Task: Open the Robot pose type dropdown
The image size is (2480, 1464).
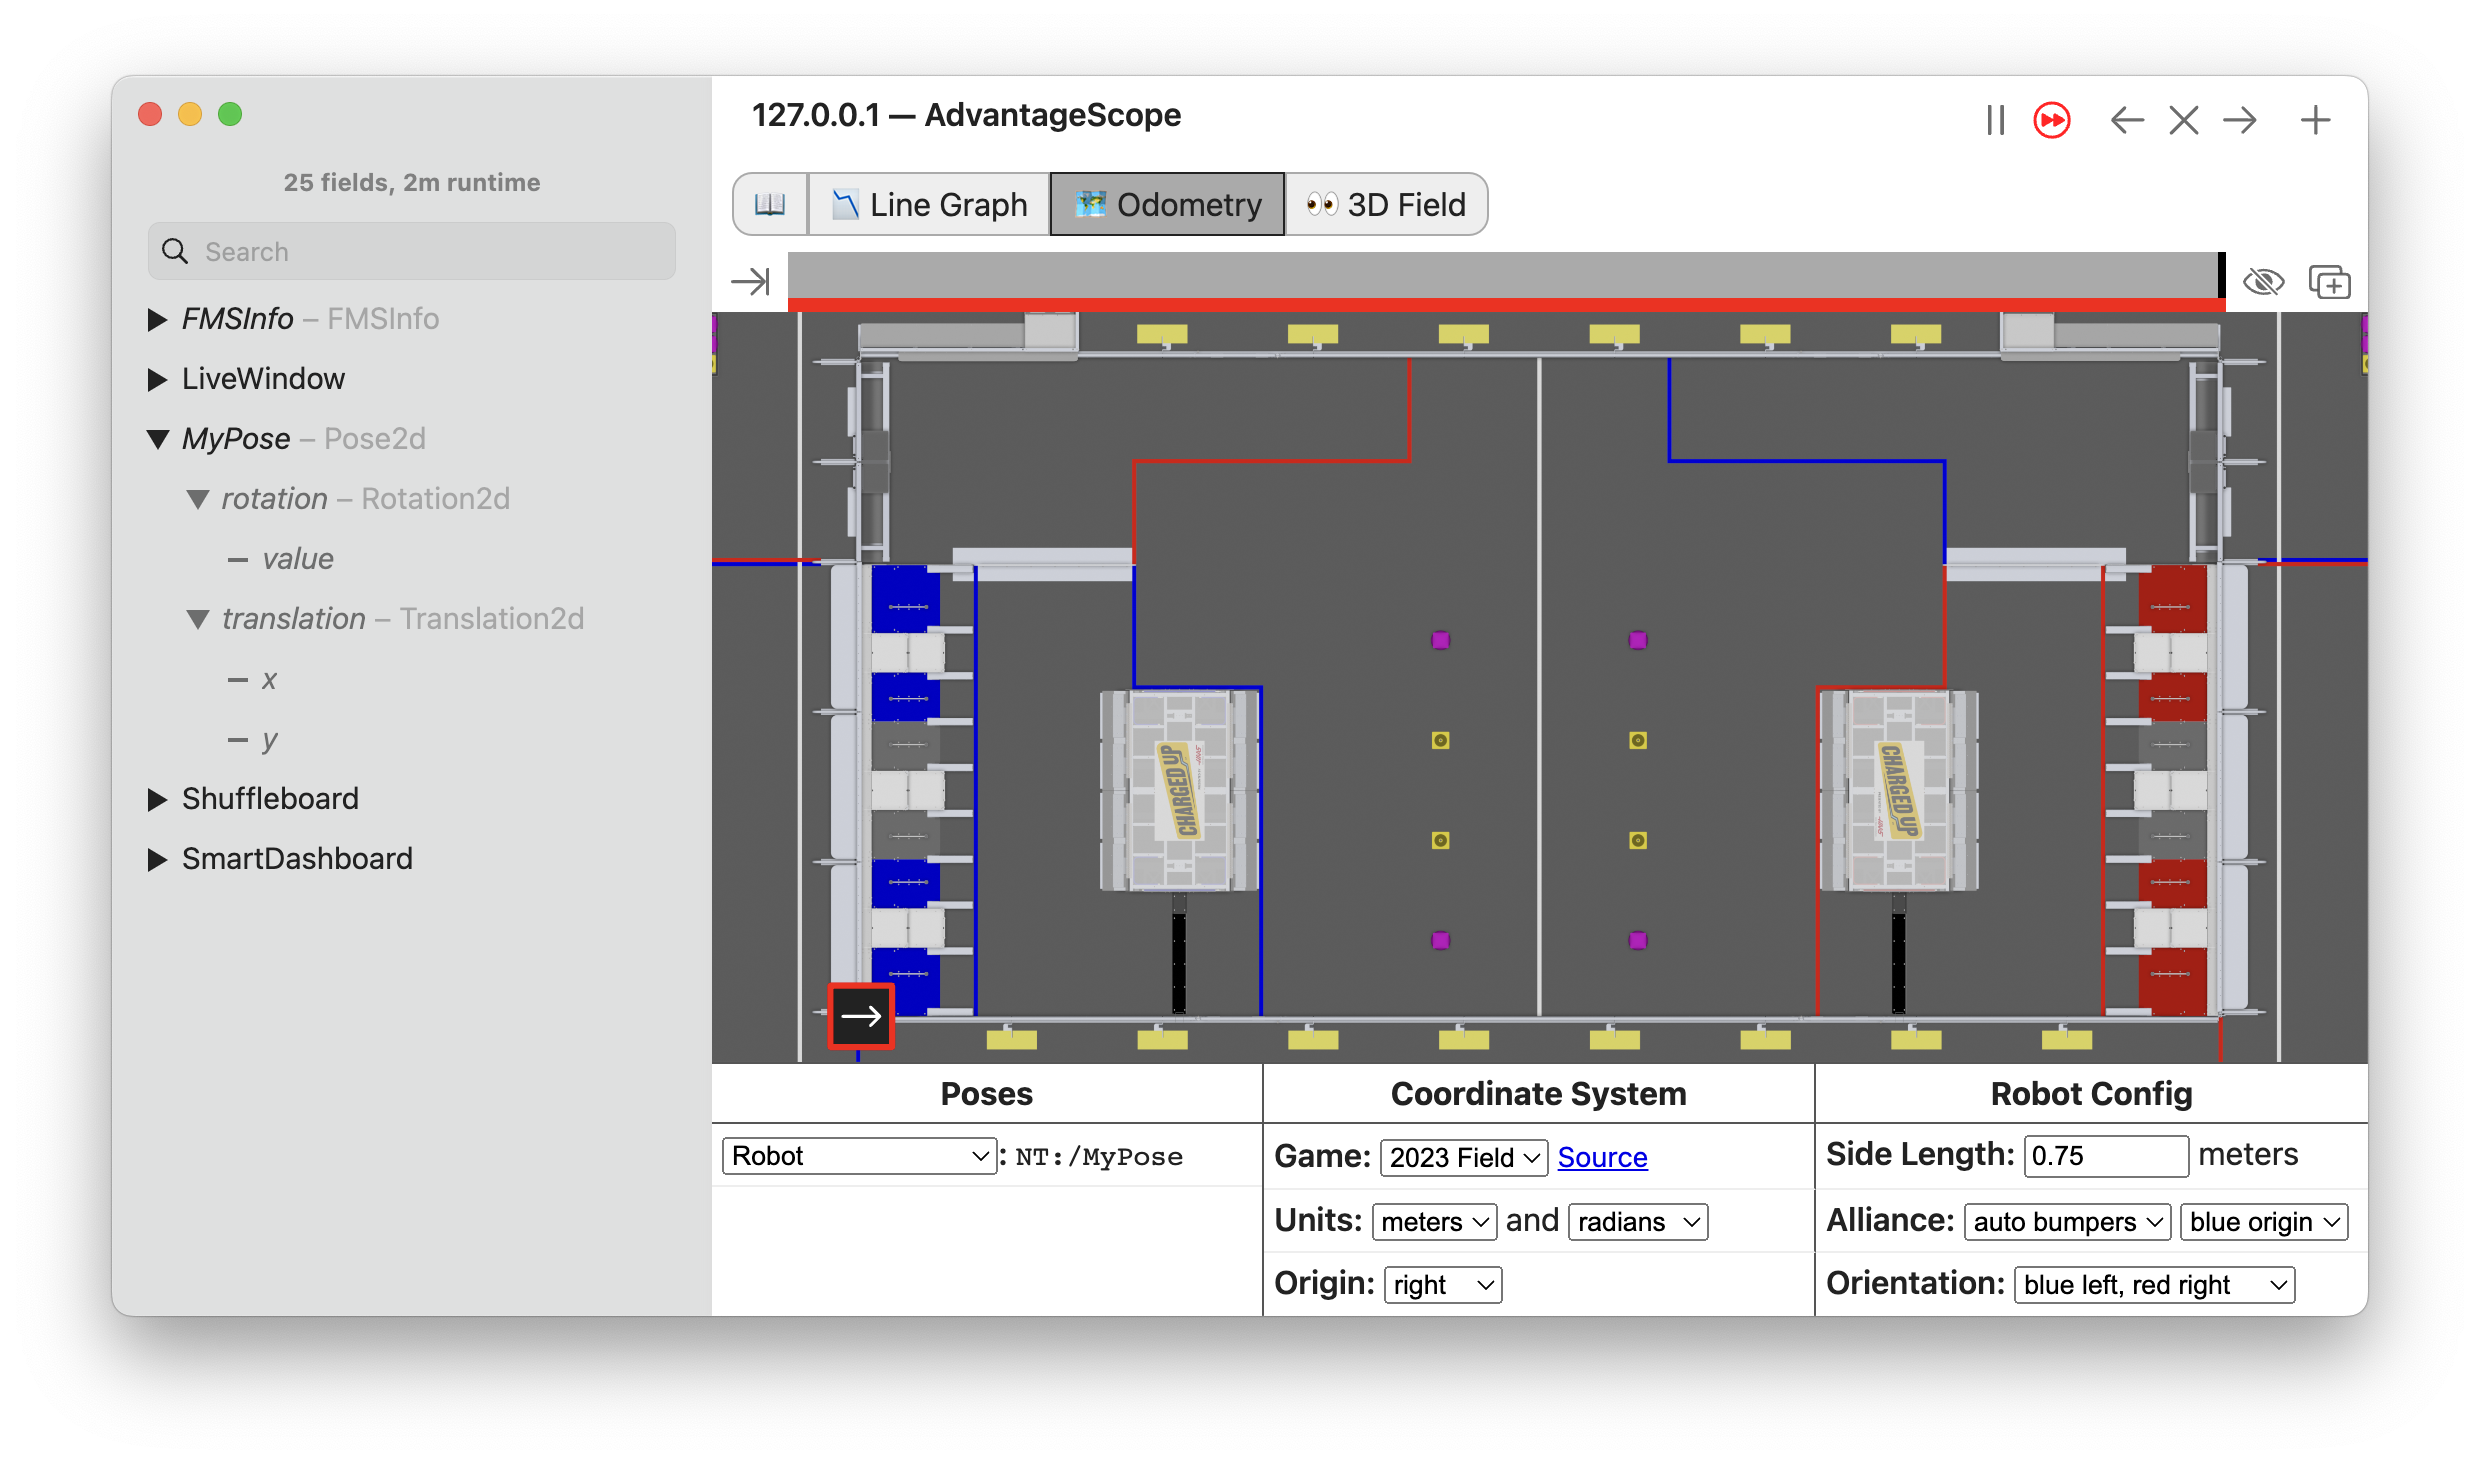Action: pos(859,1156)
